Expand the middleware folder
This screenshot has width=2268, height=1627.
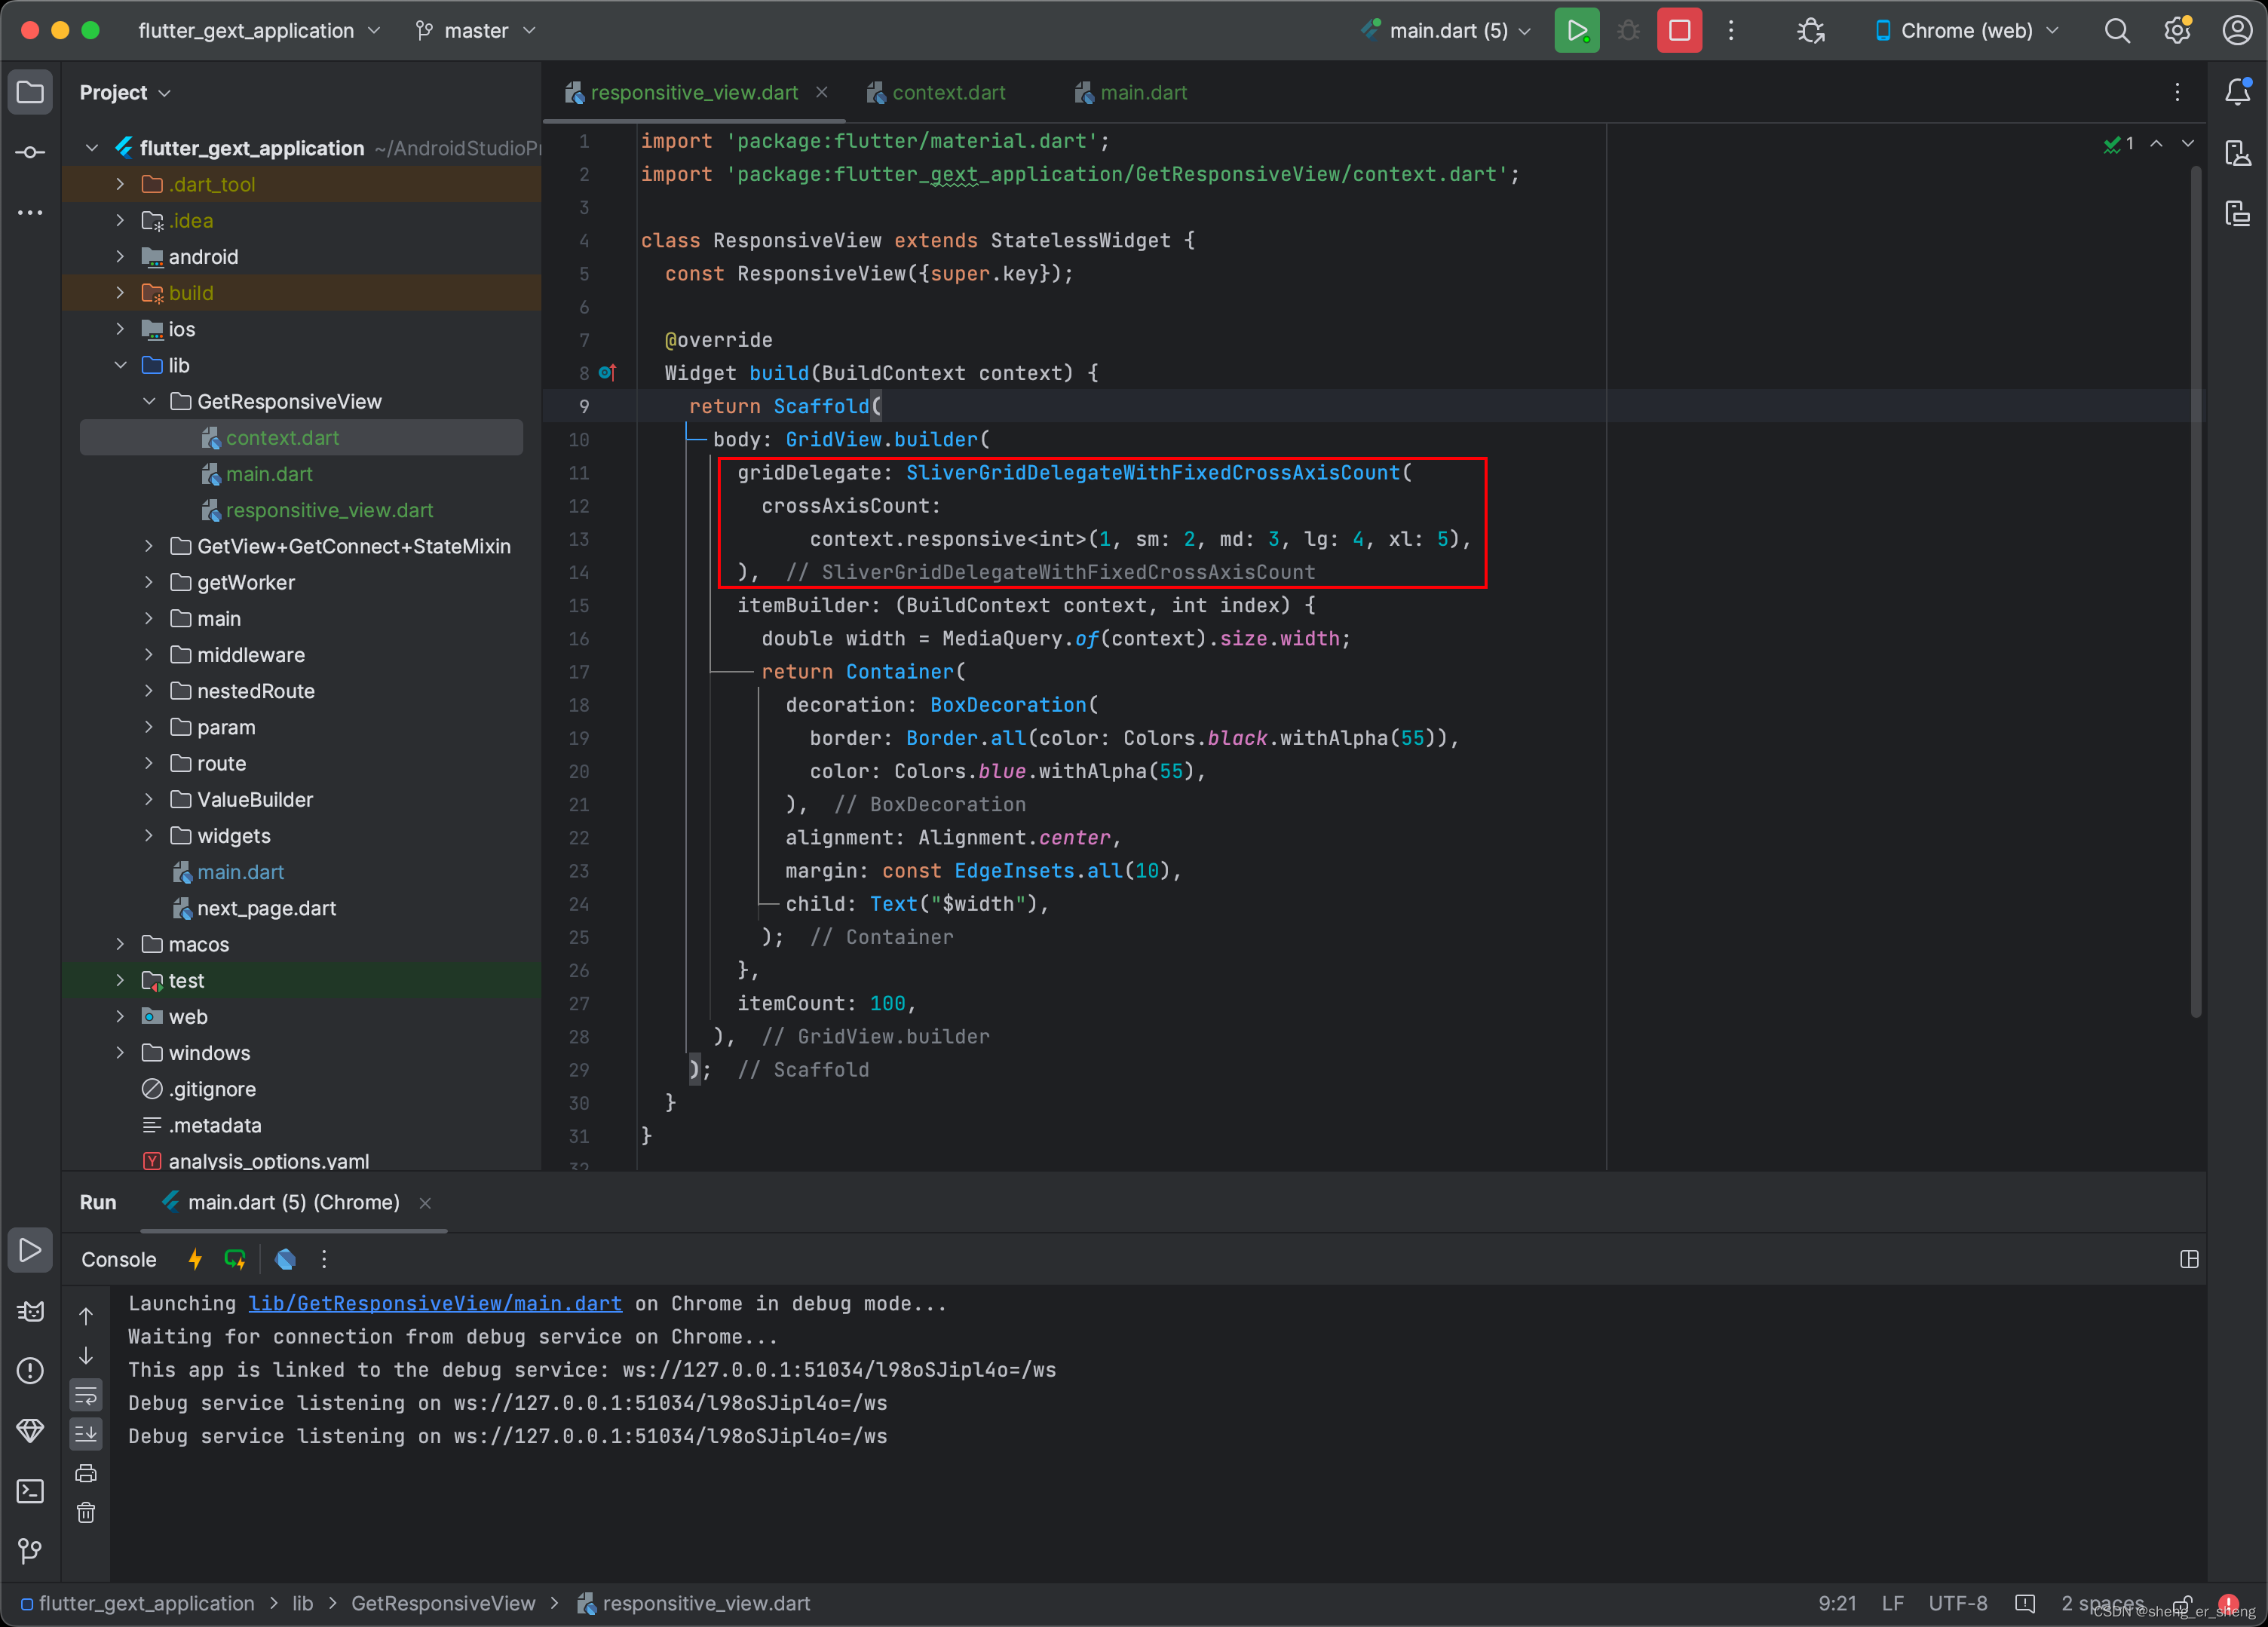click(x=149, y=655)
